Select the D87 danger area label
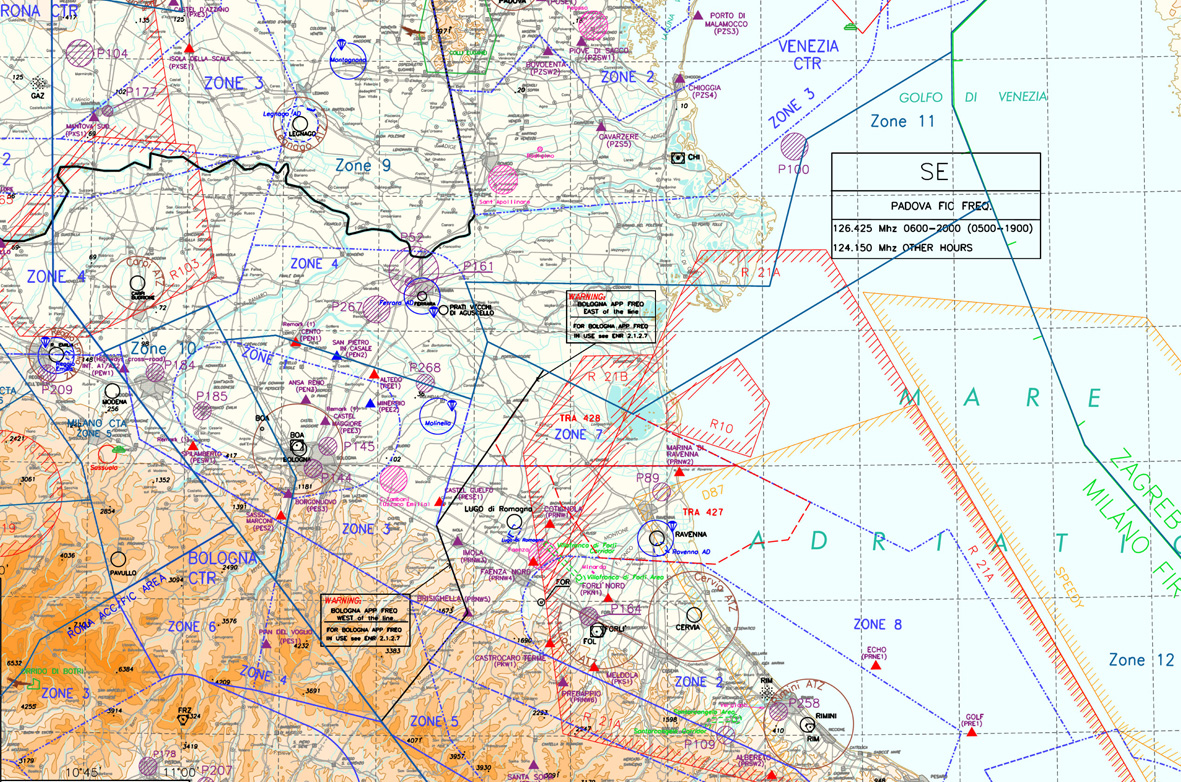Viewport: 1181px width, 782px height. click(713, 493)
